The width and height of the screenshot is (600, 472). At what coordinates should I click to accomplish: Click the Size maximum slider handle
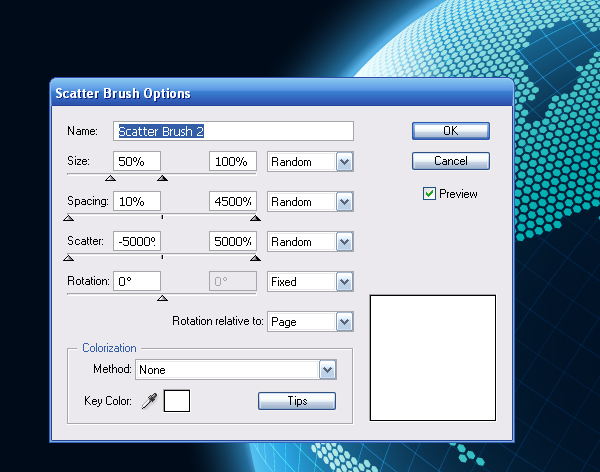(x=163, y=178)
